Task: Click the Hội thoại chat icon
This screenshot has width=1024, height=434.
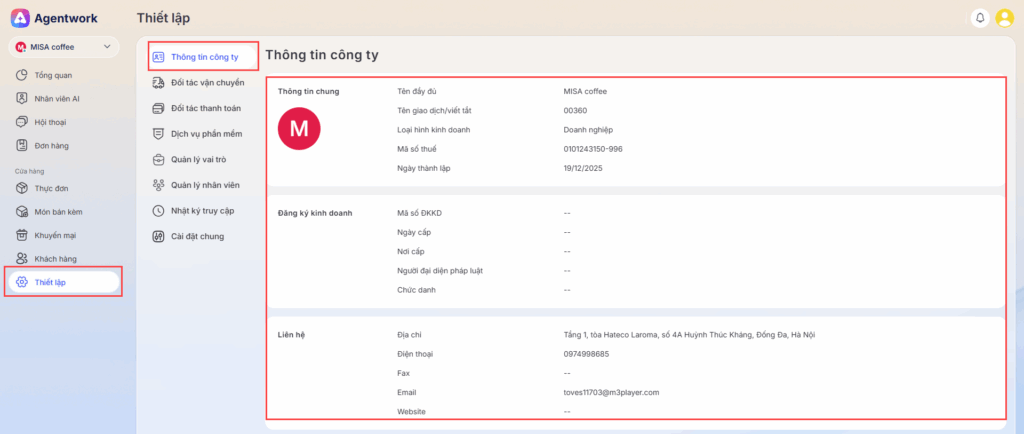Action: [22, 122]
